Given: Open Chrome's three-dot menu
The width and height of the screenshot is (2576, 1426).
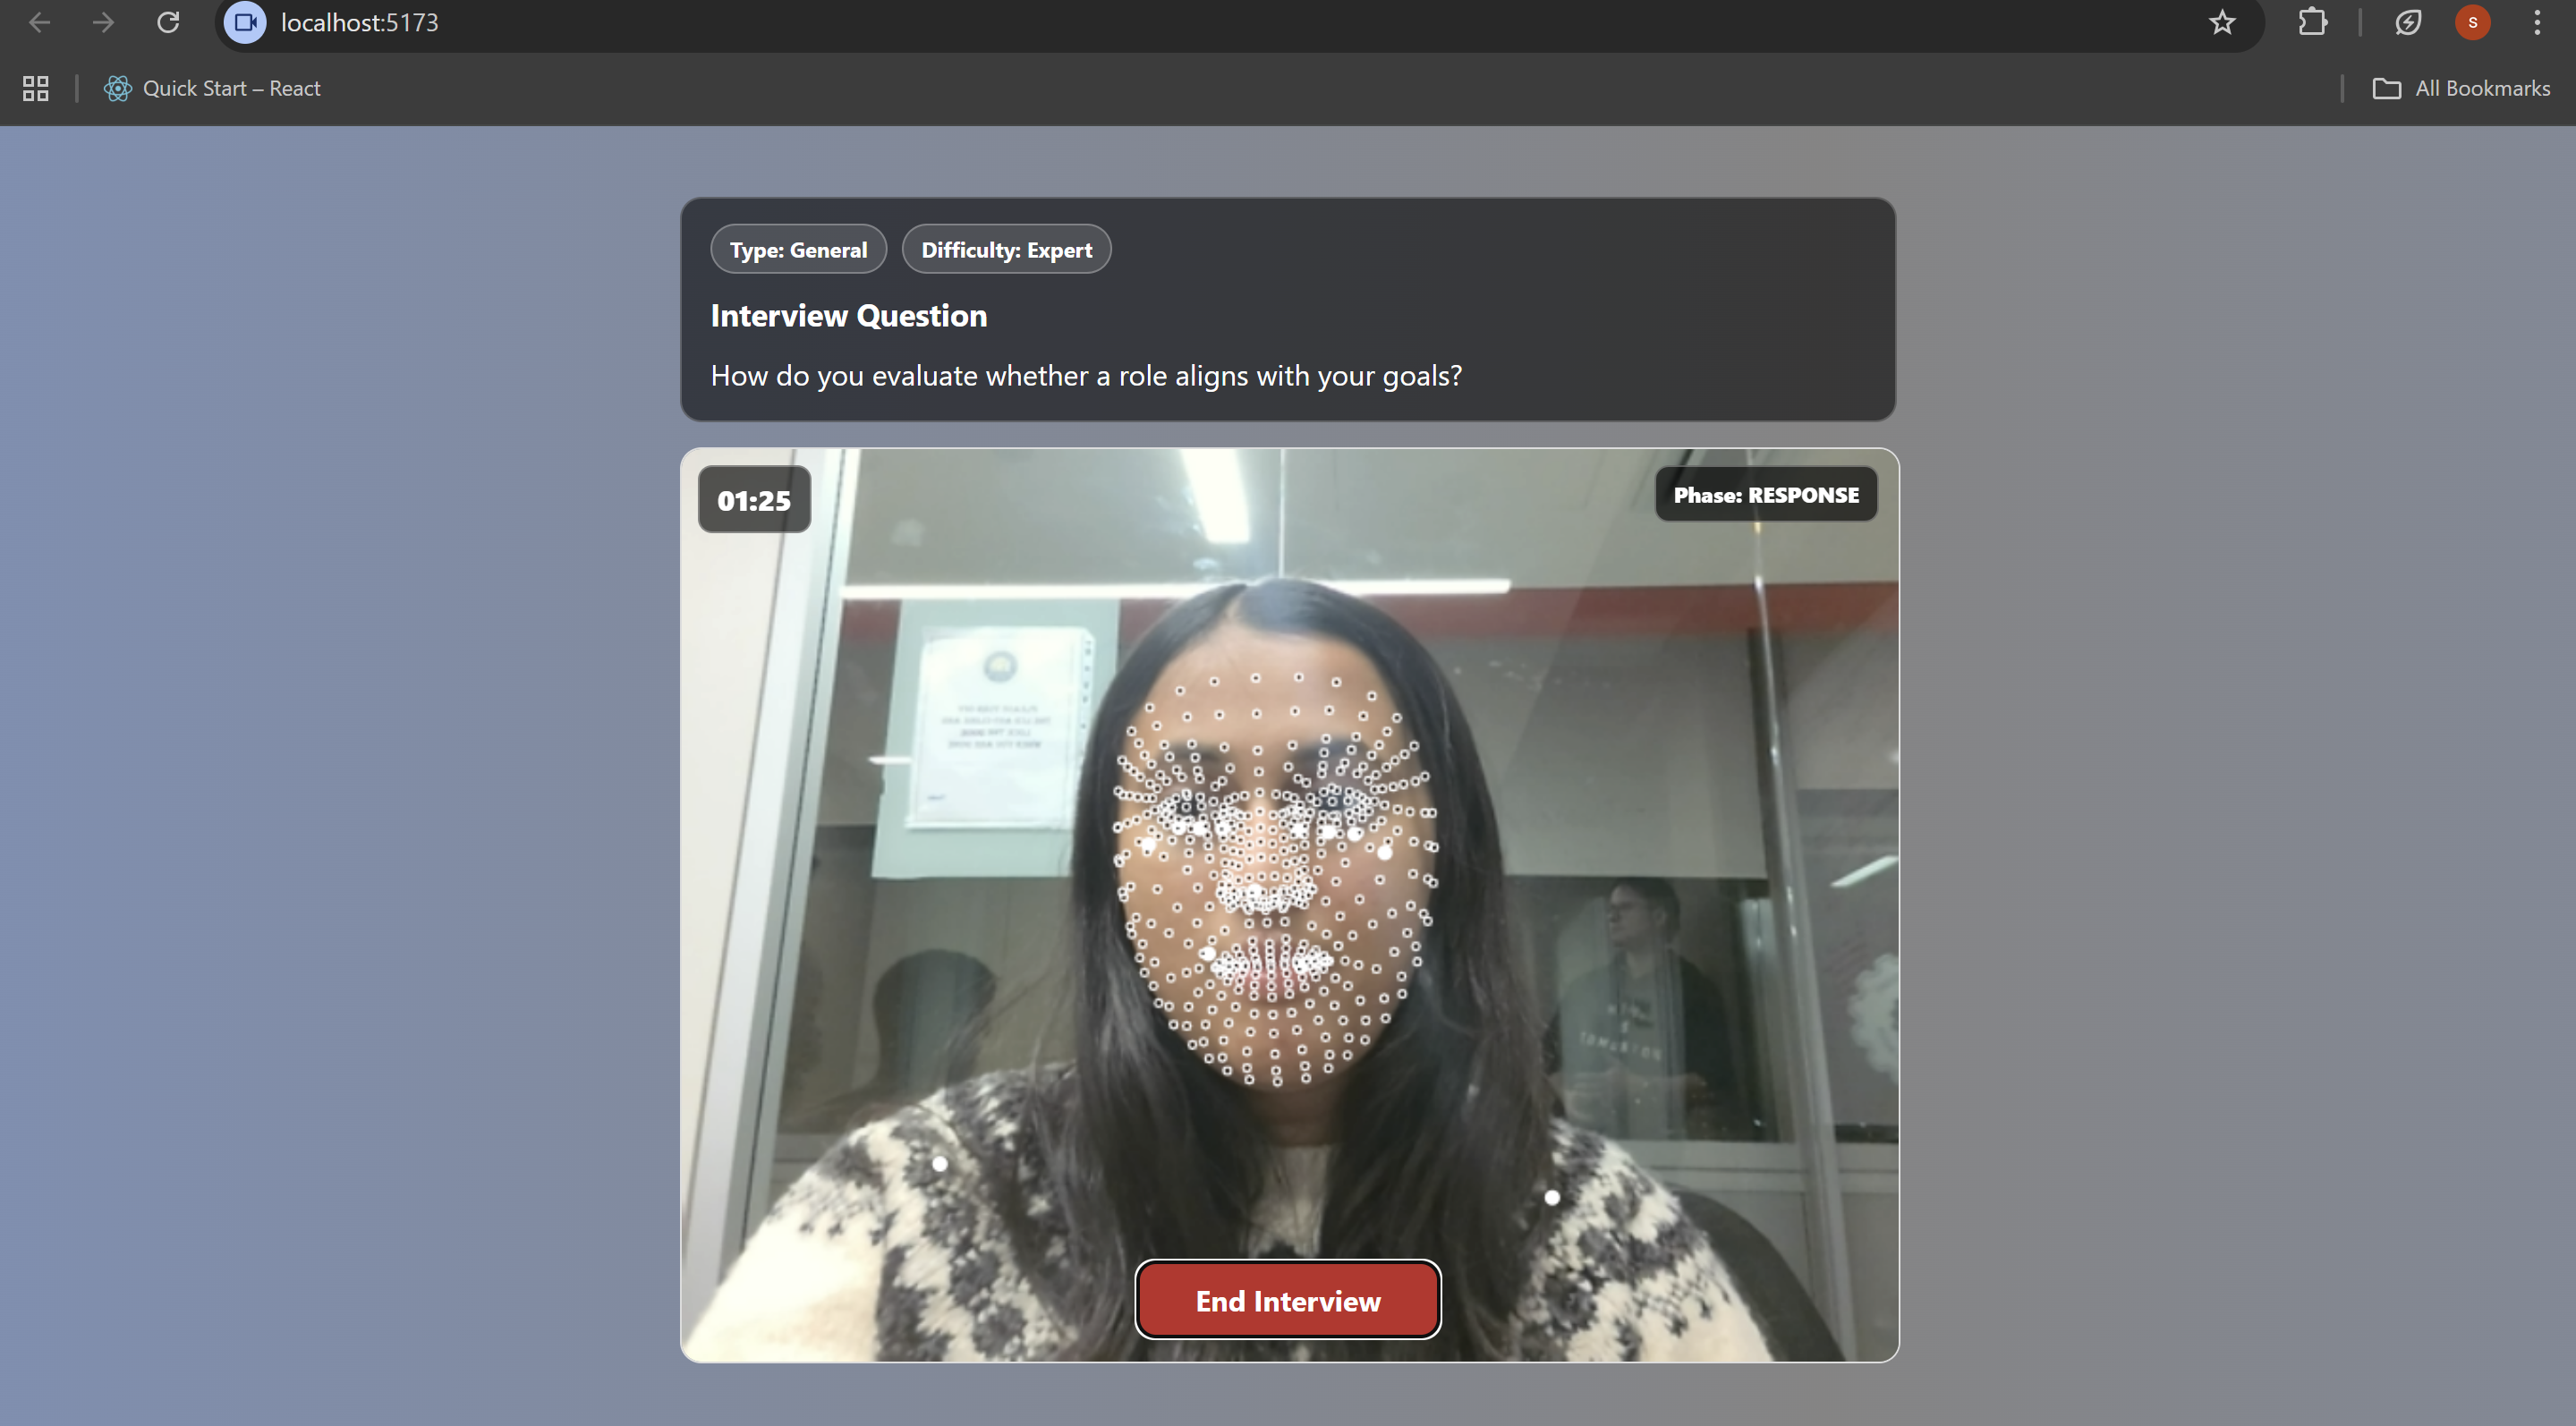Looking at the screenshot, I should pos(2537,22).
